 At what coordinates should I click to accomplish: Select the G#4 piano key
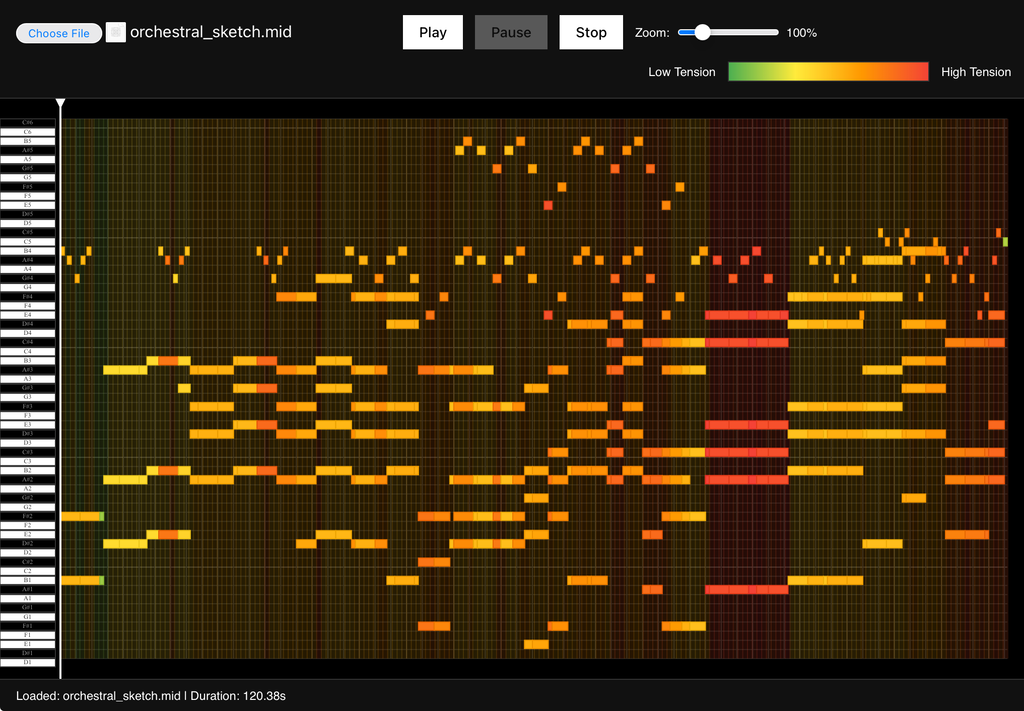27,278
